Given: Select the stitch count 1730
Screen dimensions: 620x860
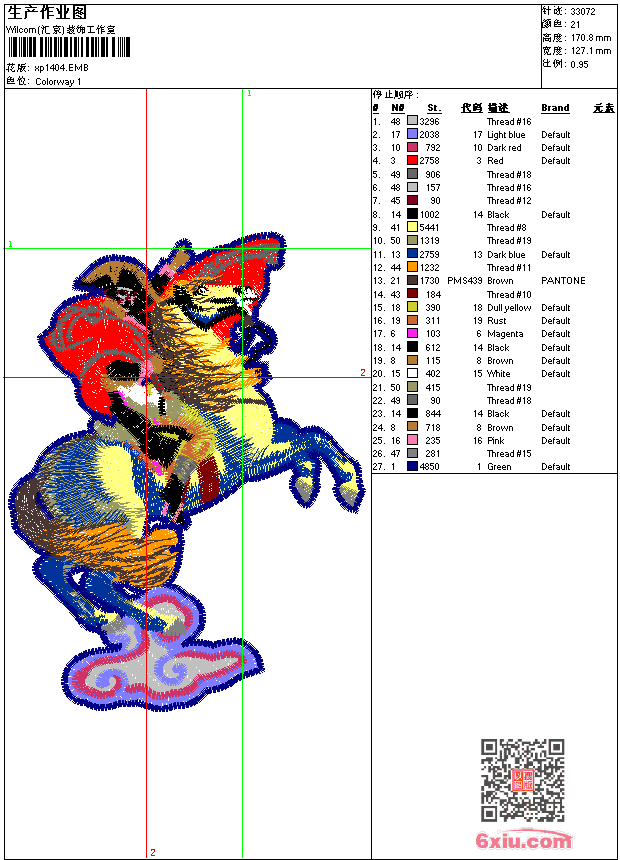Looking at the screenshot, I should pyautogui.click(x=430, y=281).
